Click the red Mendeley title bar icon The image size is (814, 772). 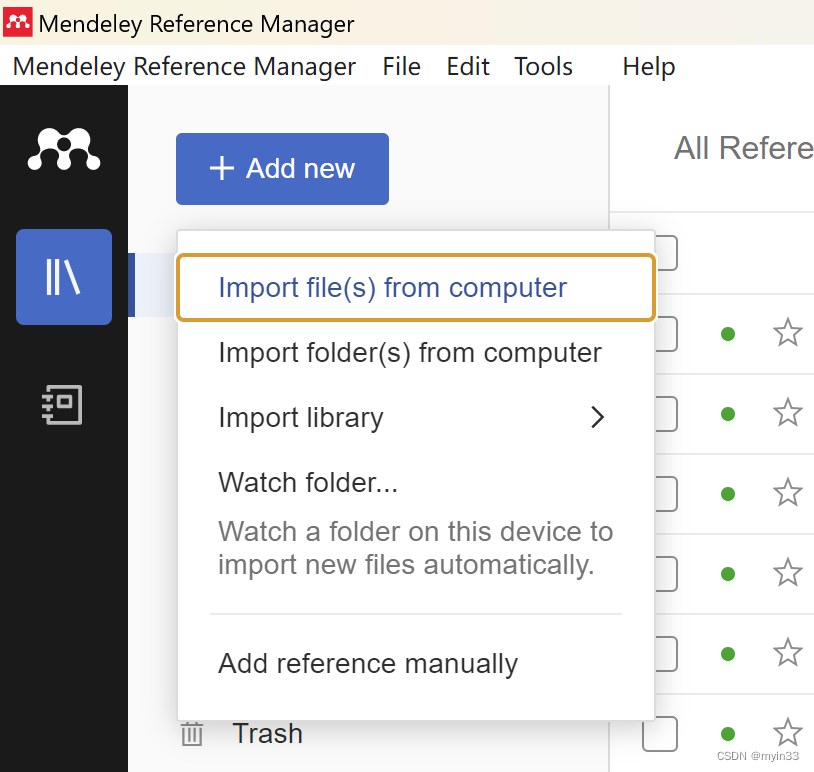click(18, 22)
